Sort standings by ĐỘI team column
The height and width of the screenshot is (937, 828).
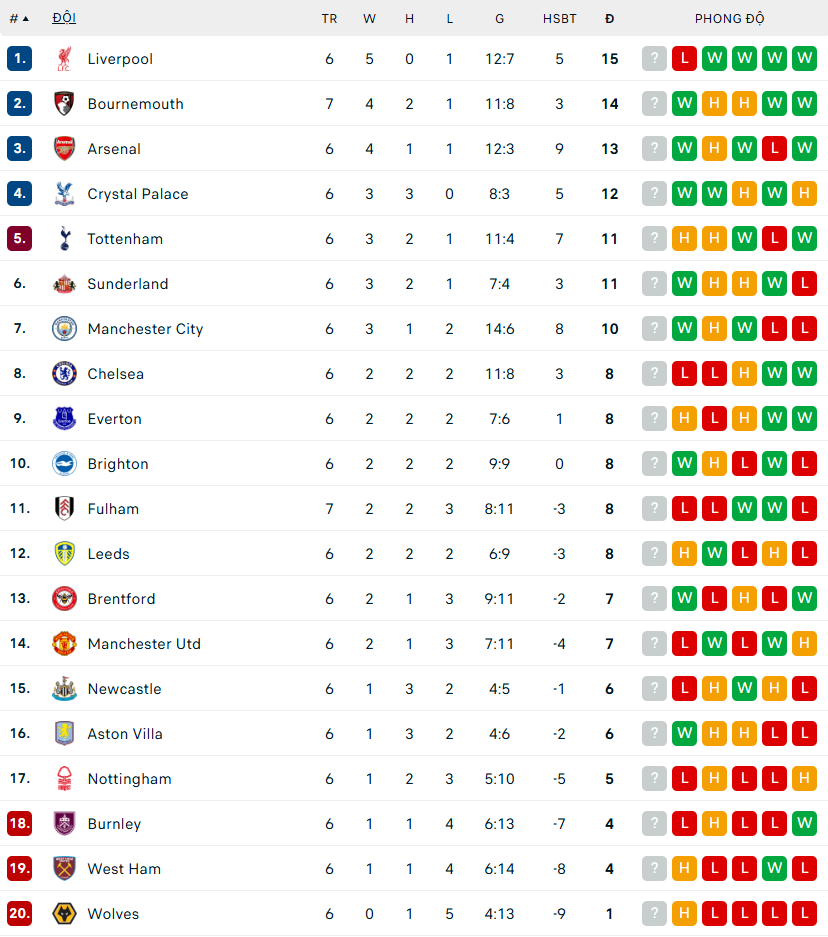pos(64,18)
